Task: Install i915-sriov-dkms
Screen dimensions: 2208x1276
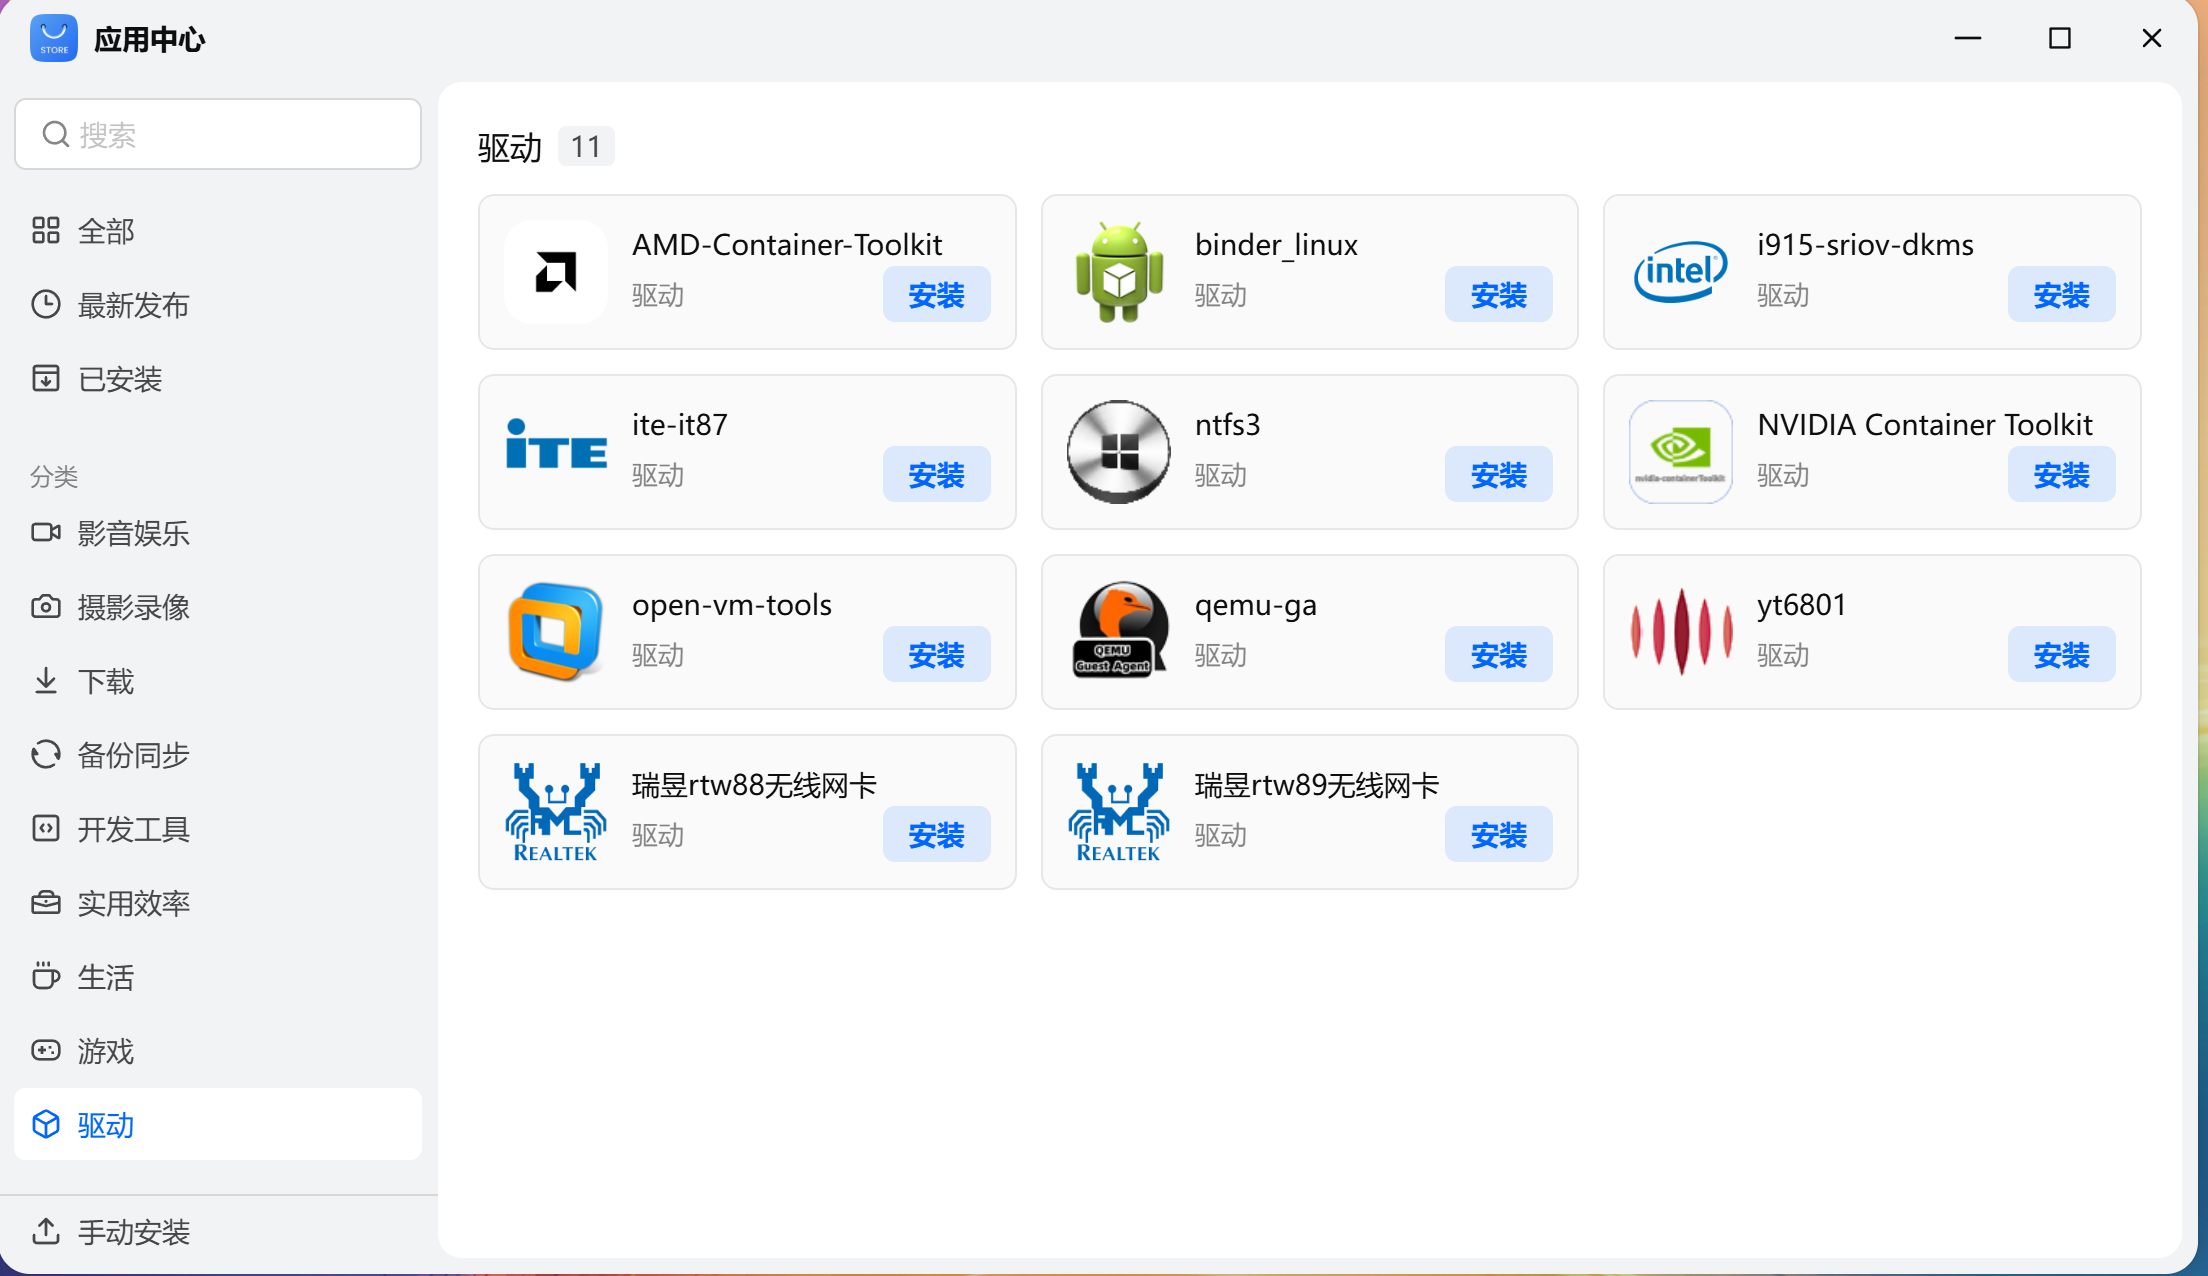Action: point(2061,294)
